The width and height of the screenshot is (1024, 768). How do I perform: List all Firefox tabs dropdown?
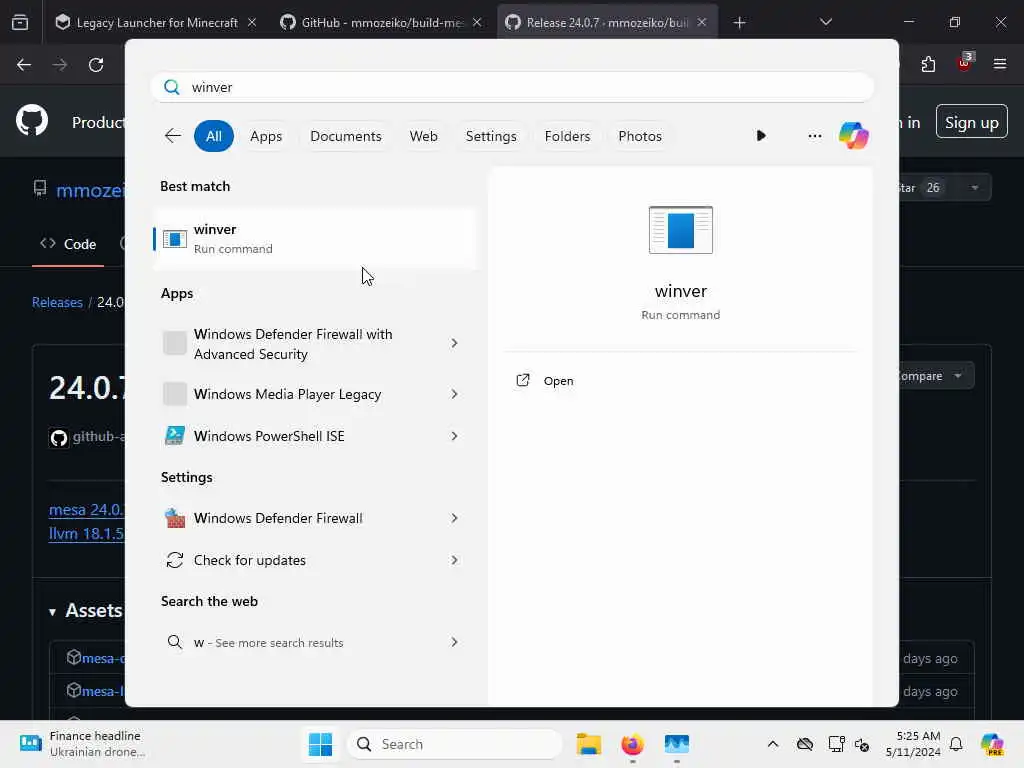point(826,22)
